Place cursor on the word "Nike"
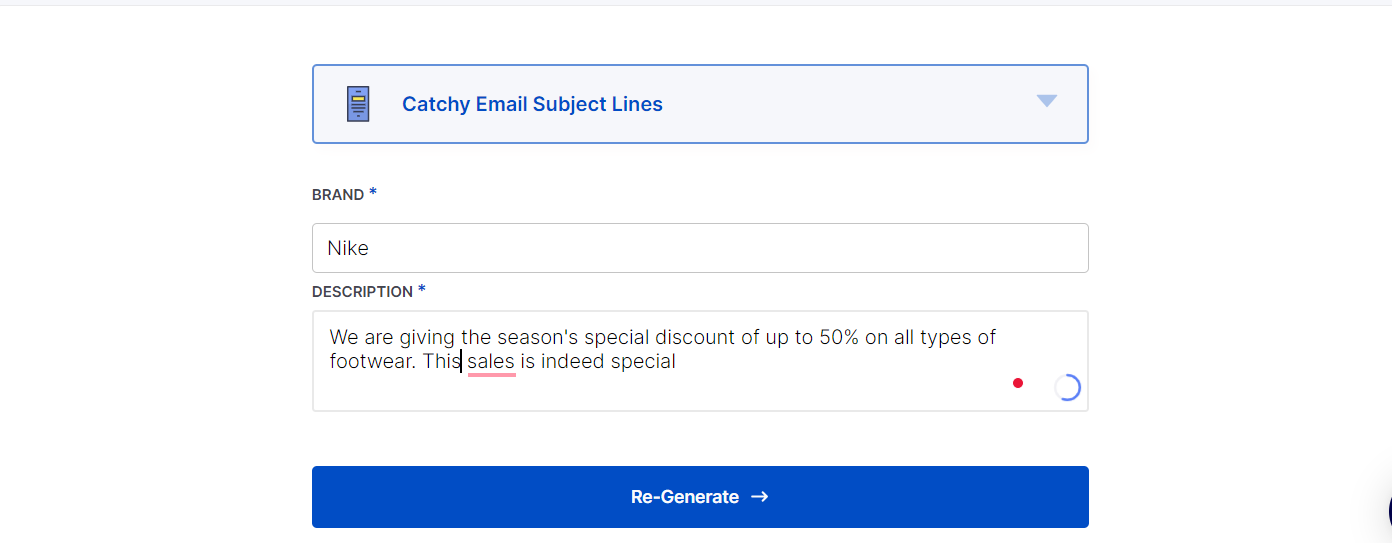Image resolution: width=1392 pixels, height=543 pixels. click(x=348, y=248)
